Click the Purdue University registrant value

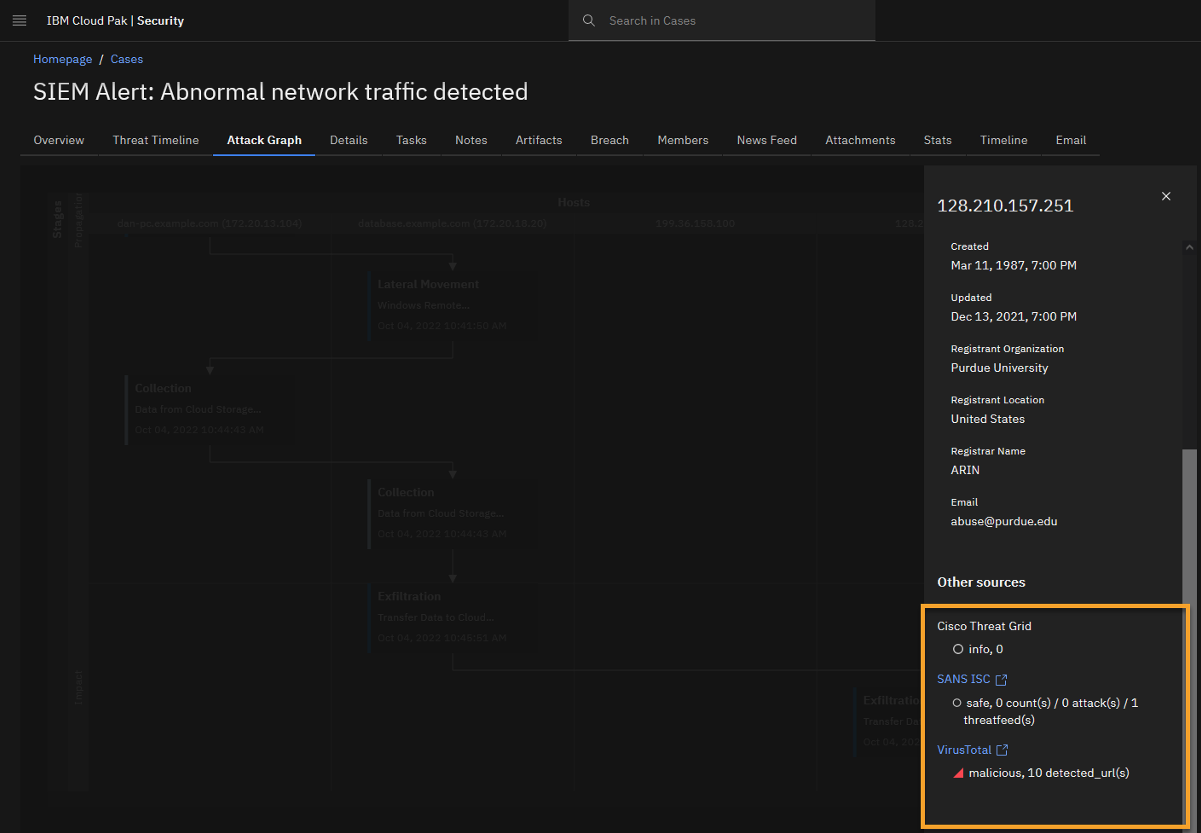[999, 368]
